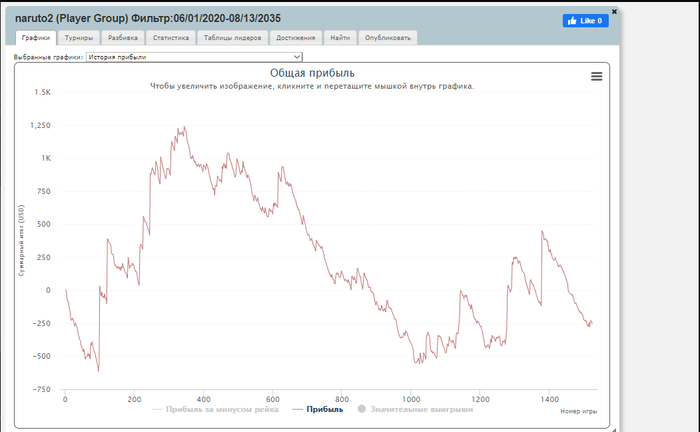700x432 pixels.
Task: Toggle the Прибыль series legend item
Action: (x=317, y=409)
